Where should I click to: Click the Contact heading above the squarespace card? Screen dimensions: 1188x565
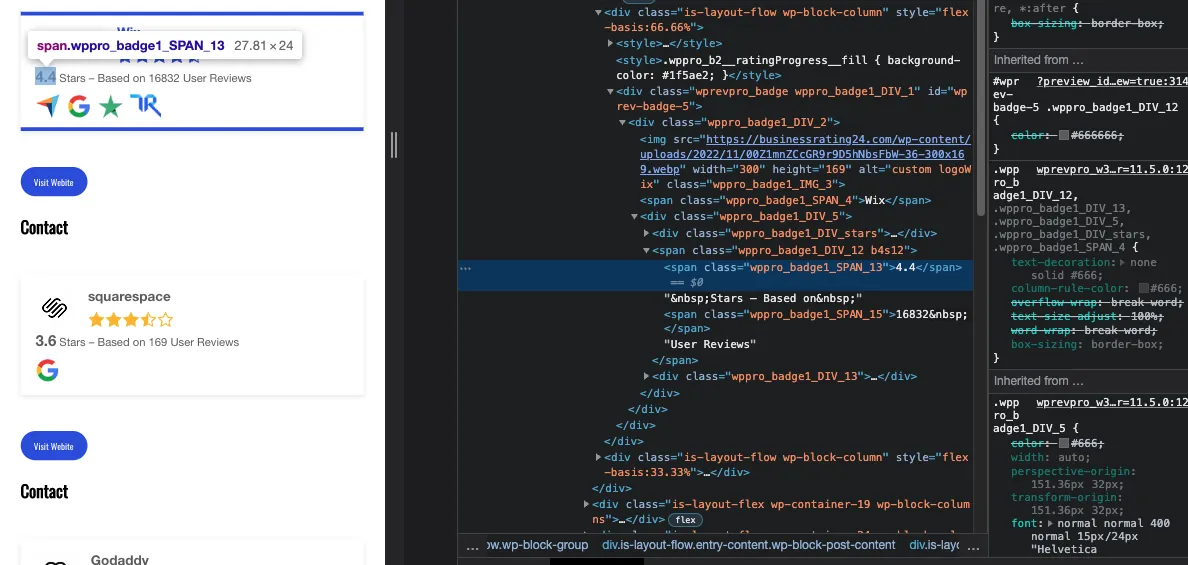pyautogui.click(x=44, y=227)
